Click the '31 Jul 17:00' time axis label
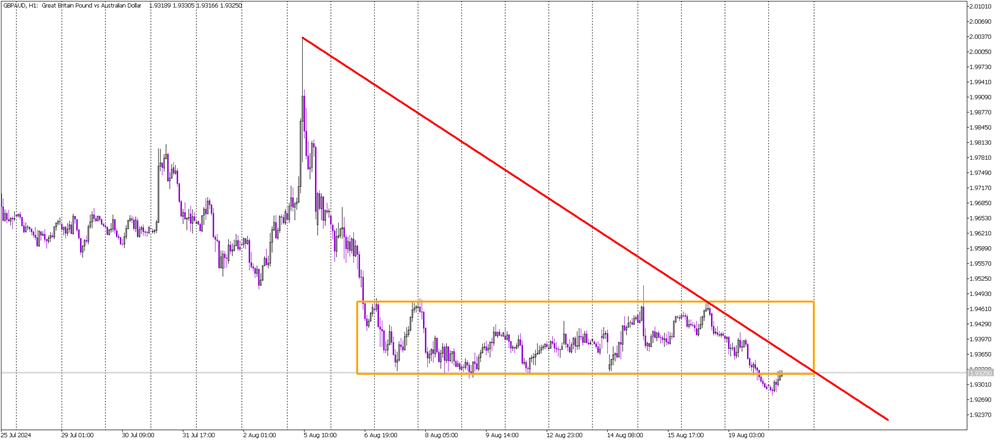 pos(199,436)
